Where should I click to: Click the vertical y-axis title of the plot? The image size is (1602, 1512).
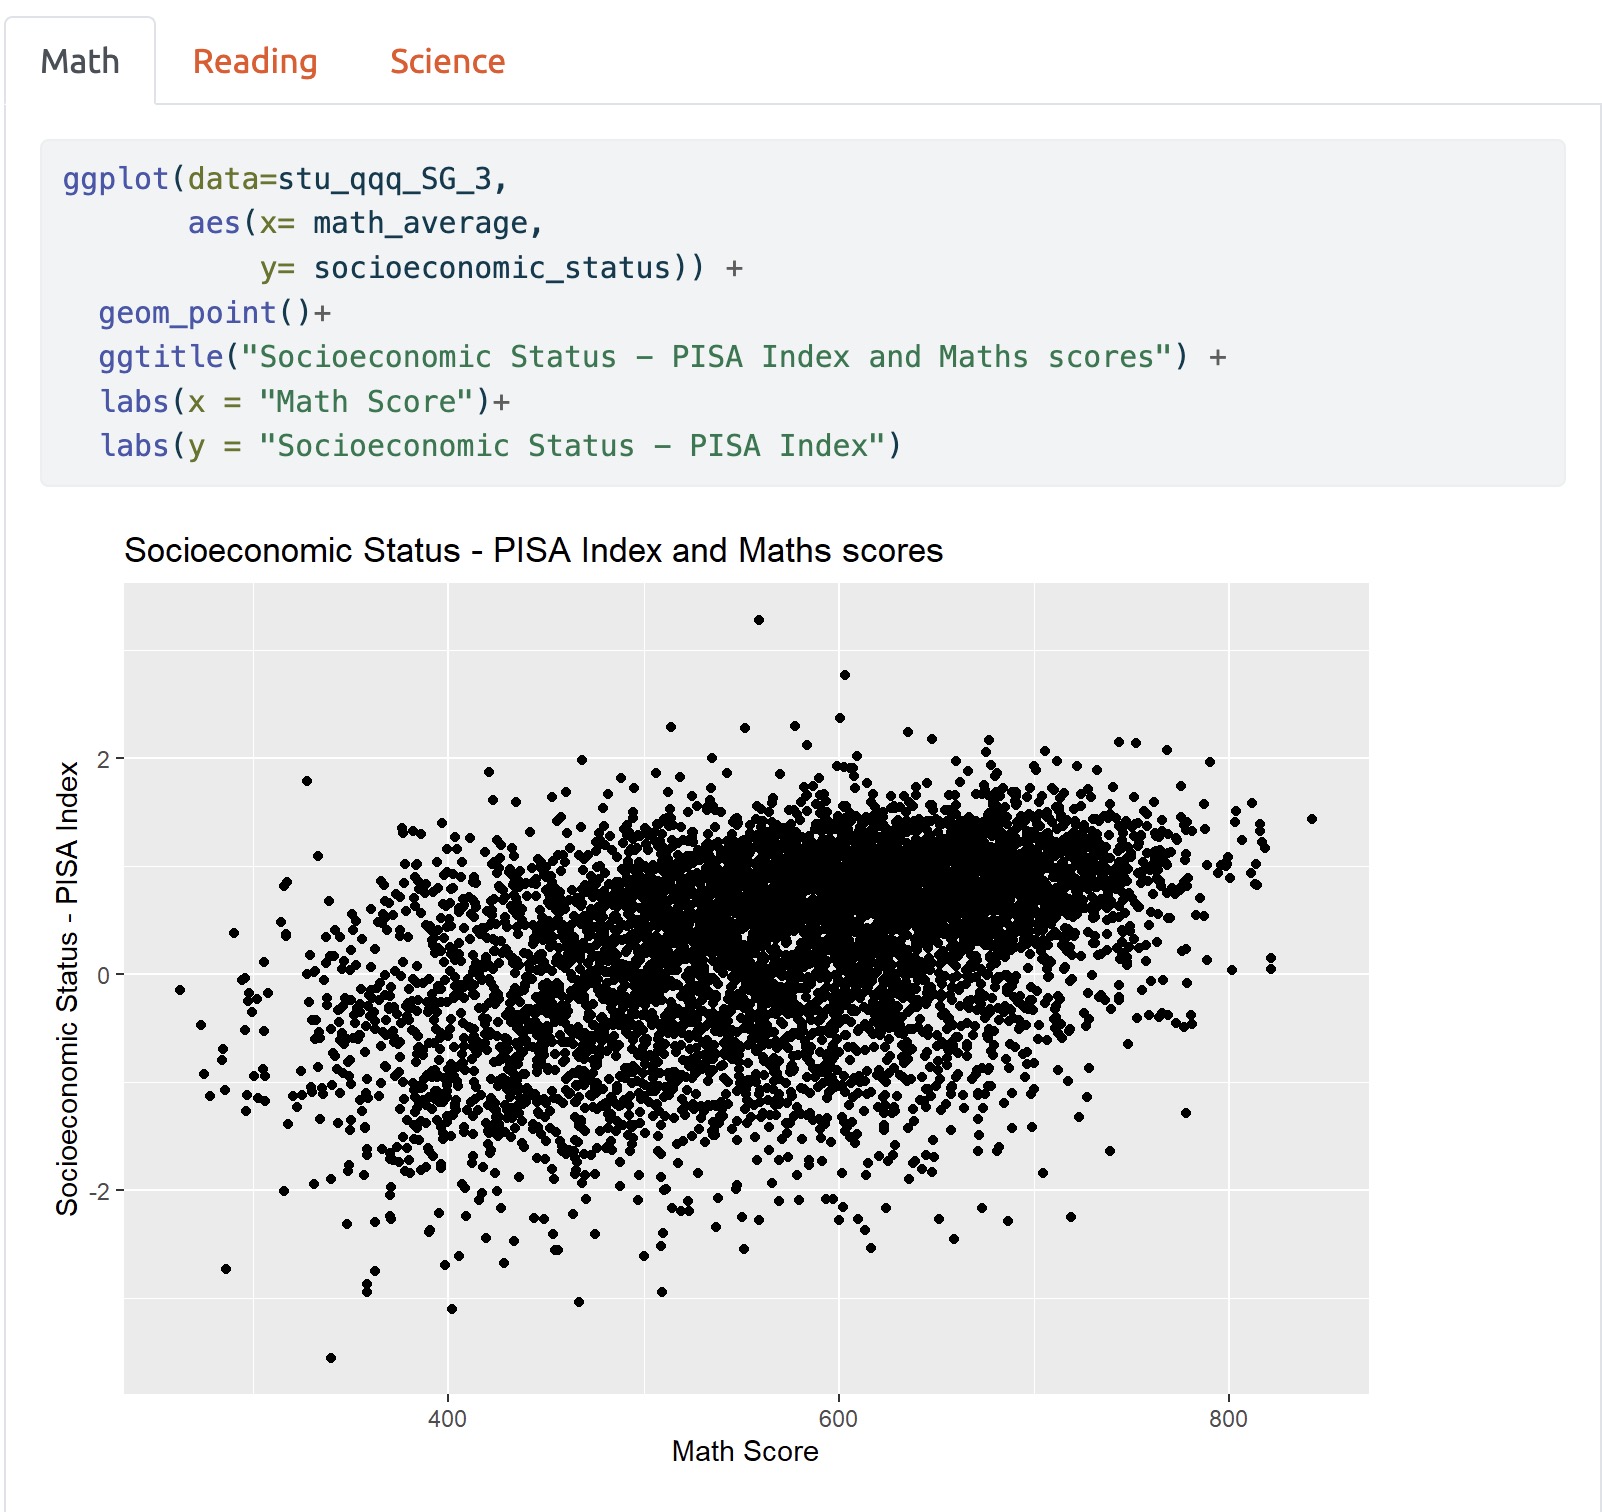[x=67, y=988]
